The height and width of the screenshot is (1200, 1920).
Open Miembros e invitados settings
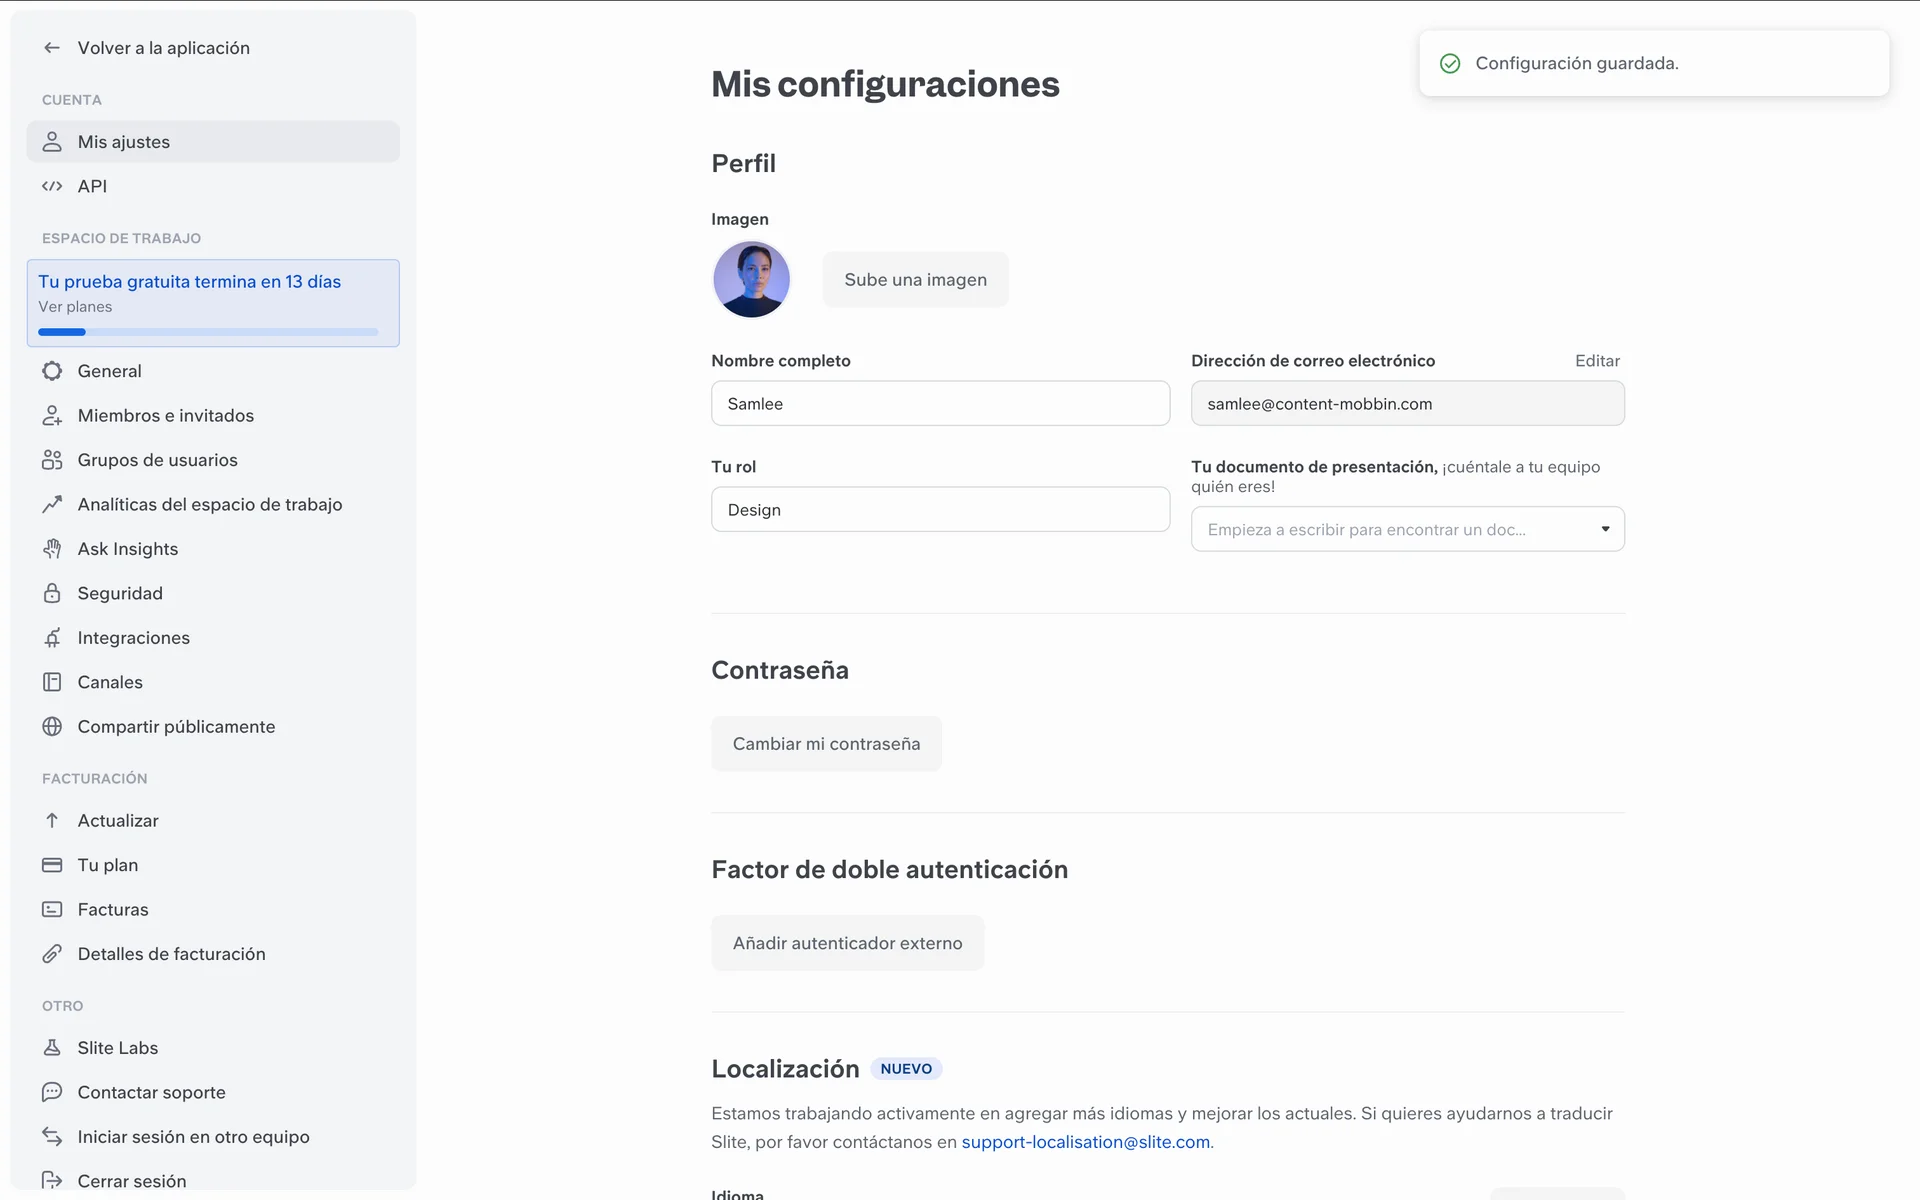click(165, 416)
